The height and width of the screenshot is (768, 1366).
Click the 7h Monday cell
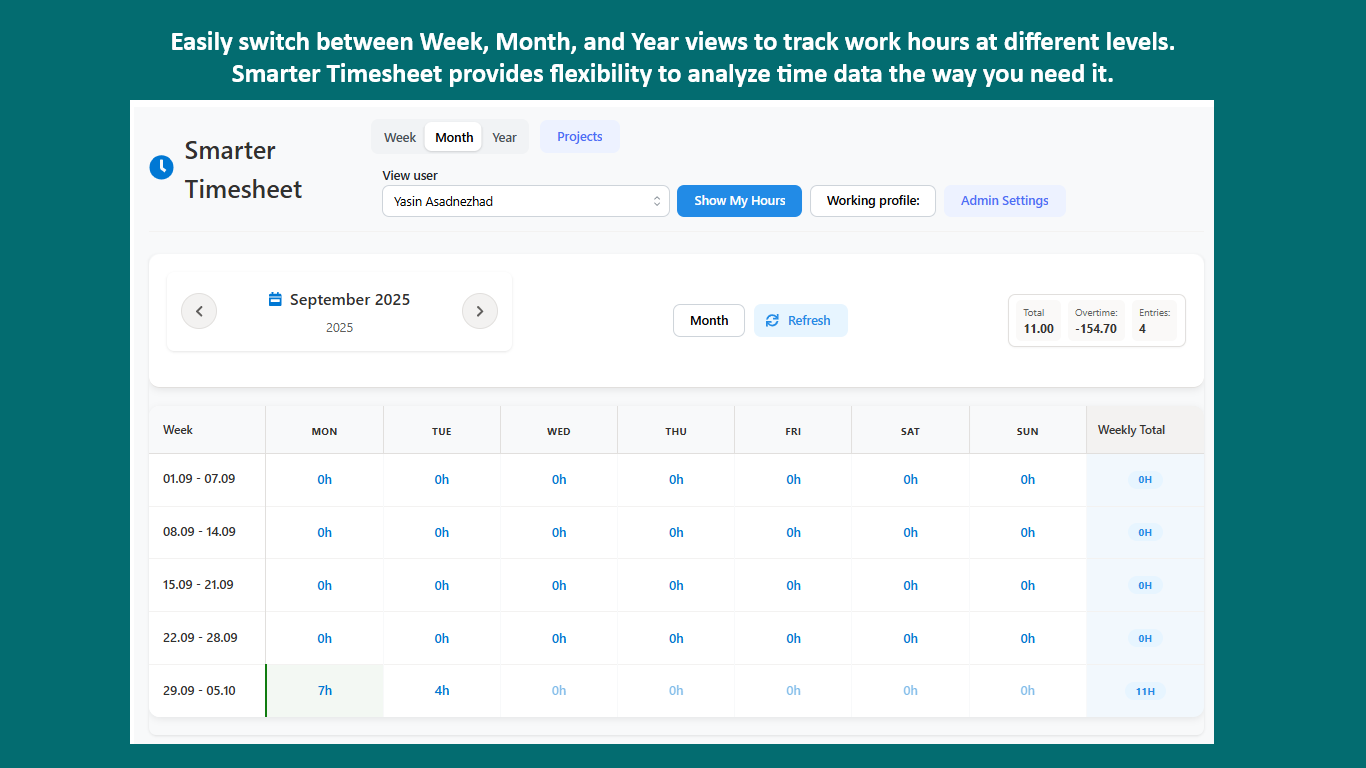tap(325, 691)
